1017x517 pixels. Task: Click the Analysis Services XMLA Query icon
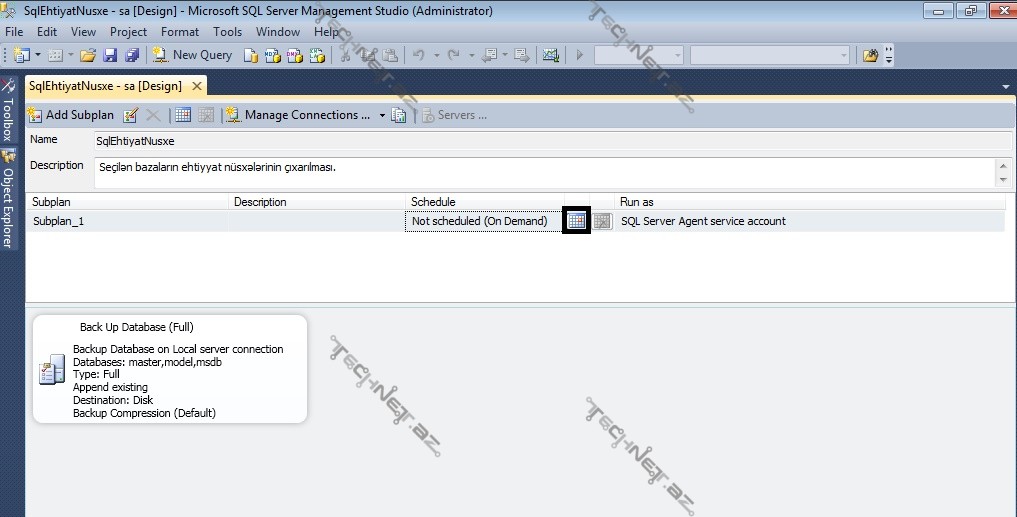pos(317,55)
